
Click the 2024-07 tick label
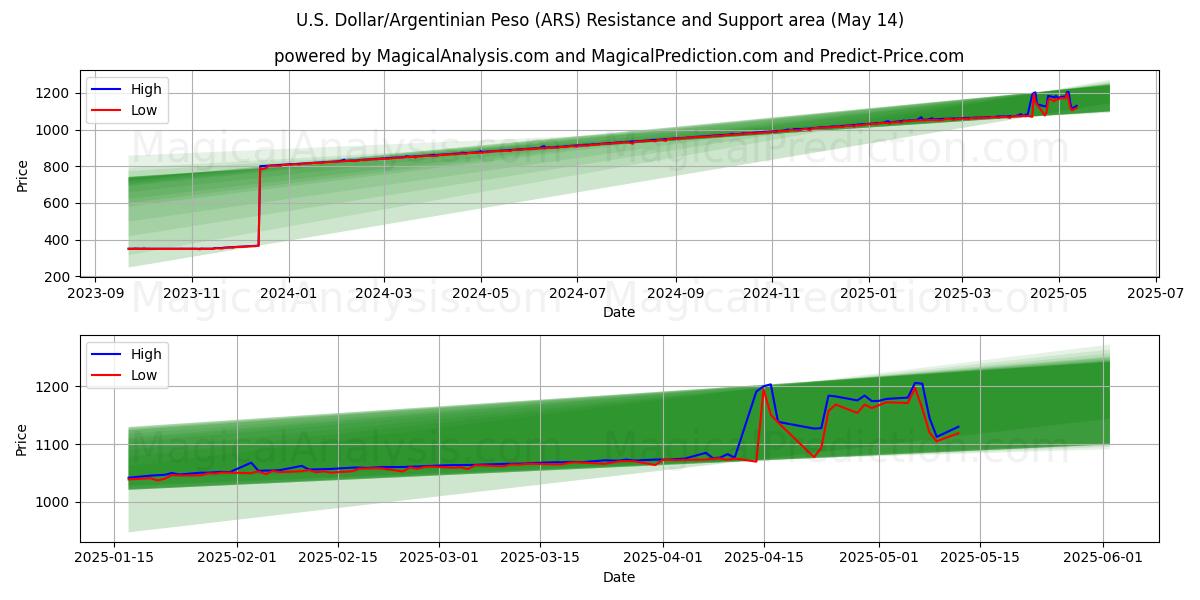pyautogui.click(x=577, y=294)
